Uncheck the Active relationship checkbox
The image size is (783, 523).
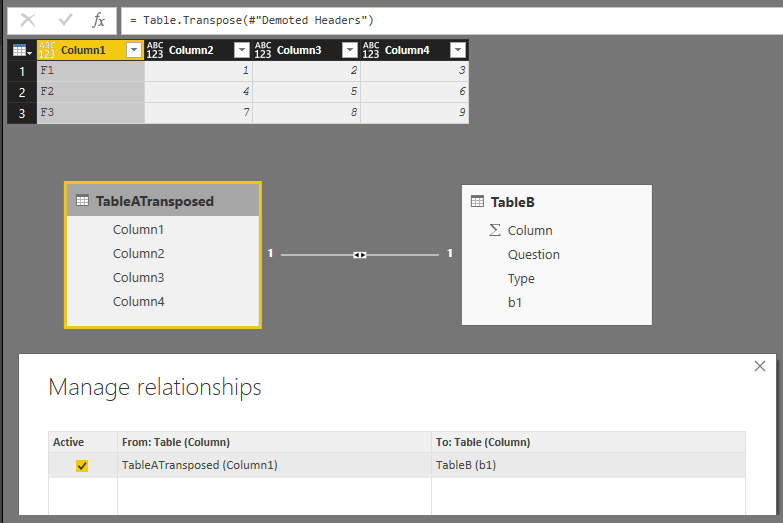(x=82, y=466)
